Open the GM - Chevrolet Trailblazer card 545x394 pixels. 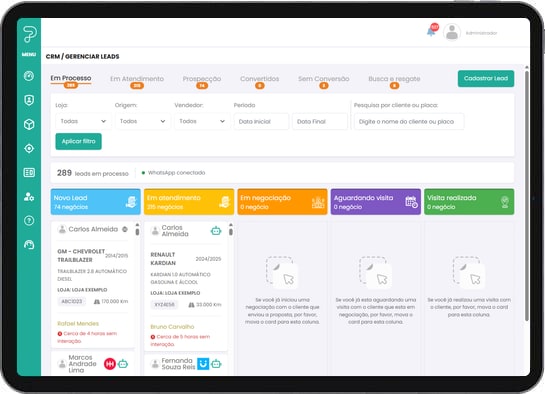[93, 285]
